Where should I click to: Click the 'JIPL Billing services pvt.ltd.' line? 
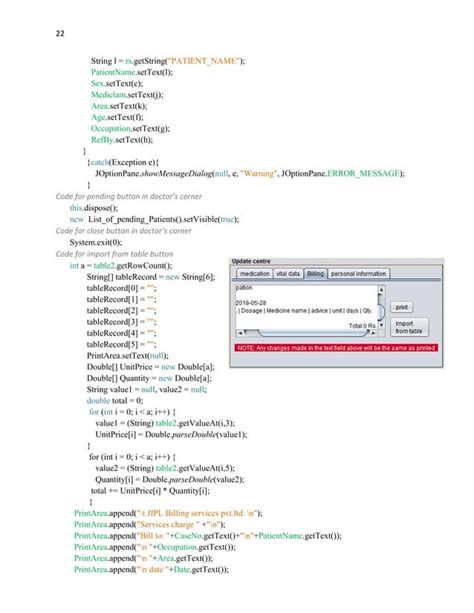tap(168, 513)
